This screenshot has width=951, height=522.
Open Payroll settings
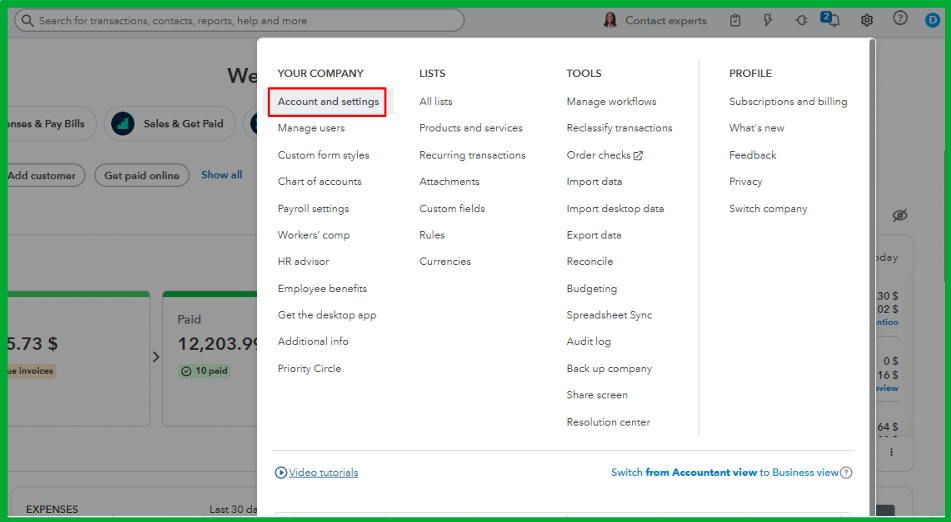pos(314,209)
